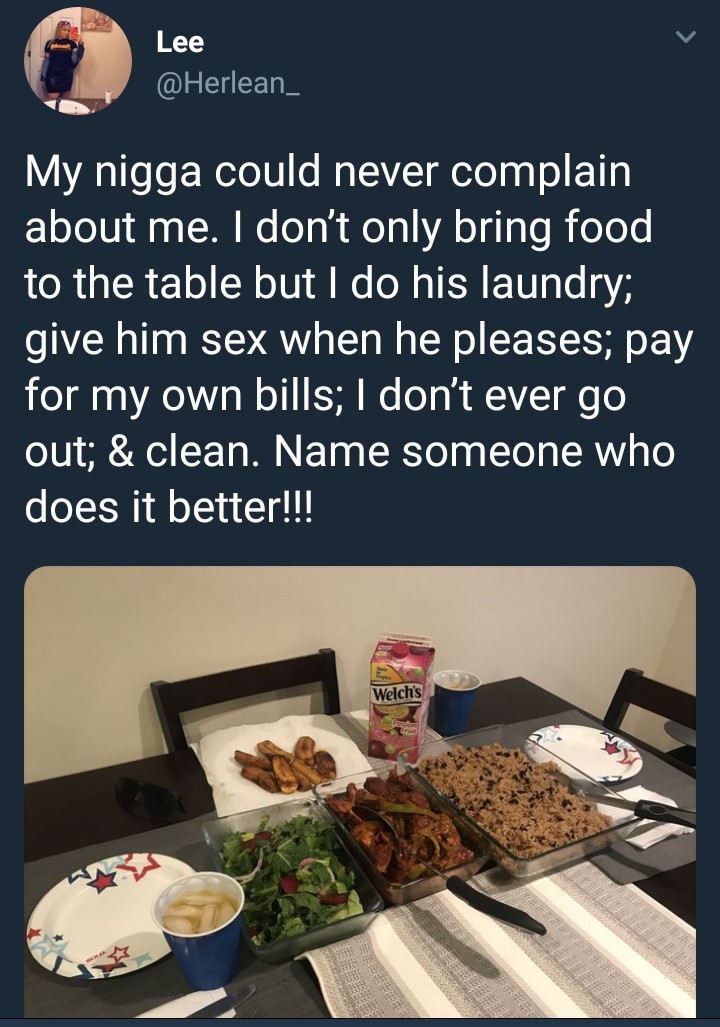
Task: Click the black serving spoon handle
Action: point(495,905)
